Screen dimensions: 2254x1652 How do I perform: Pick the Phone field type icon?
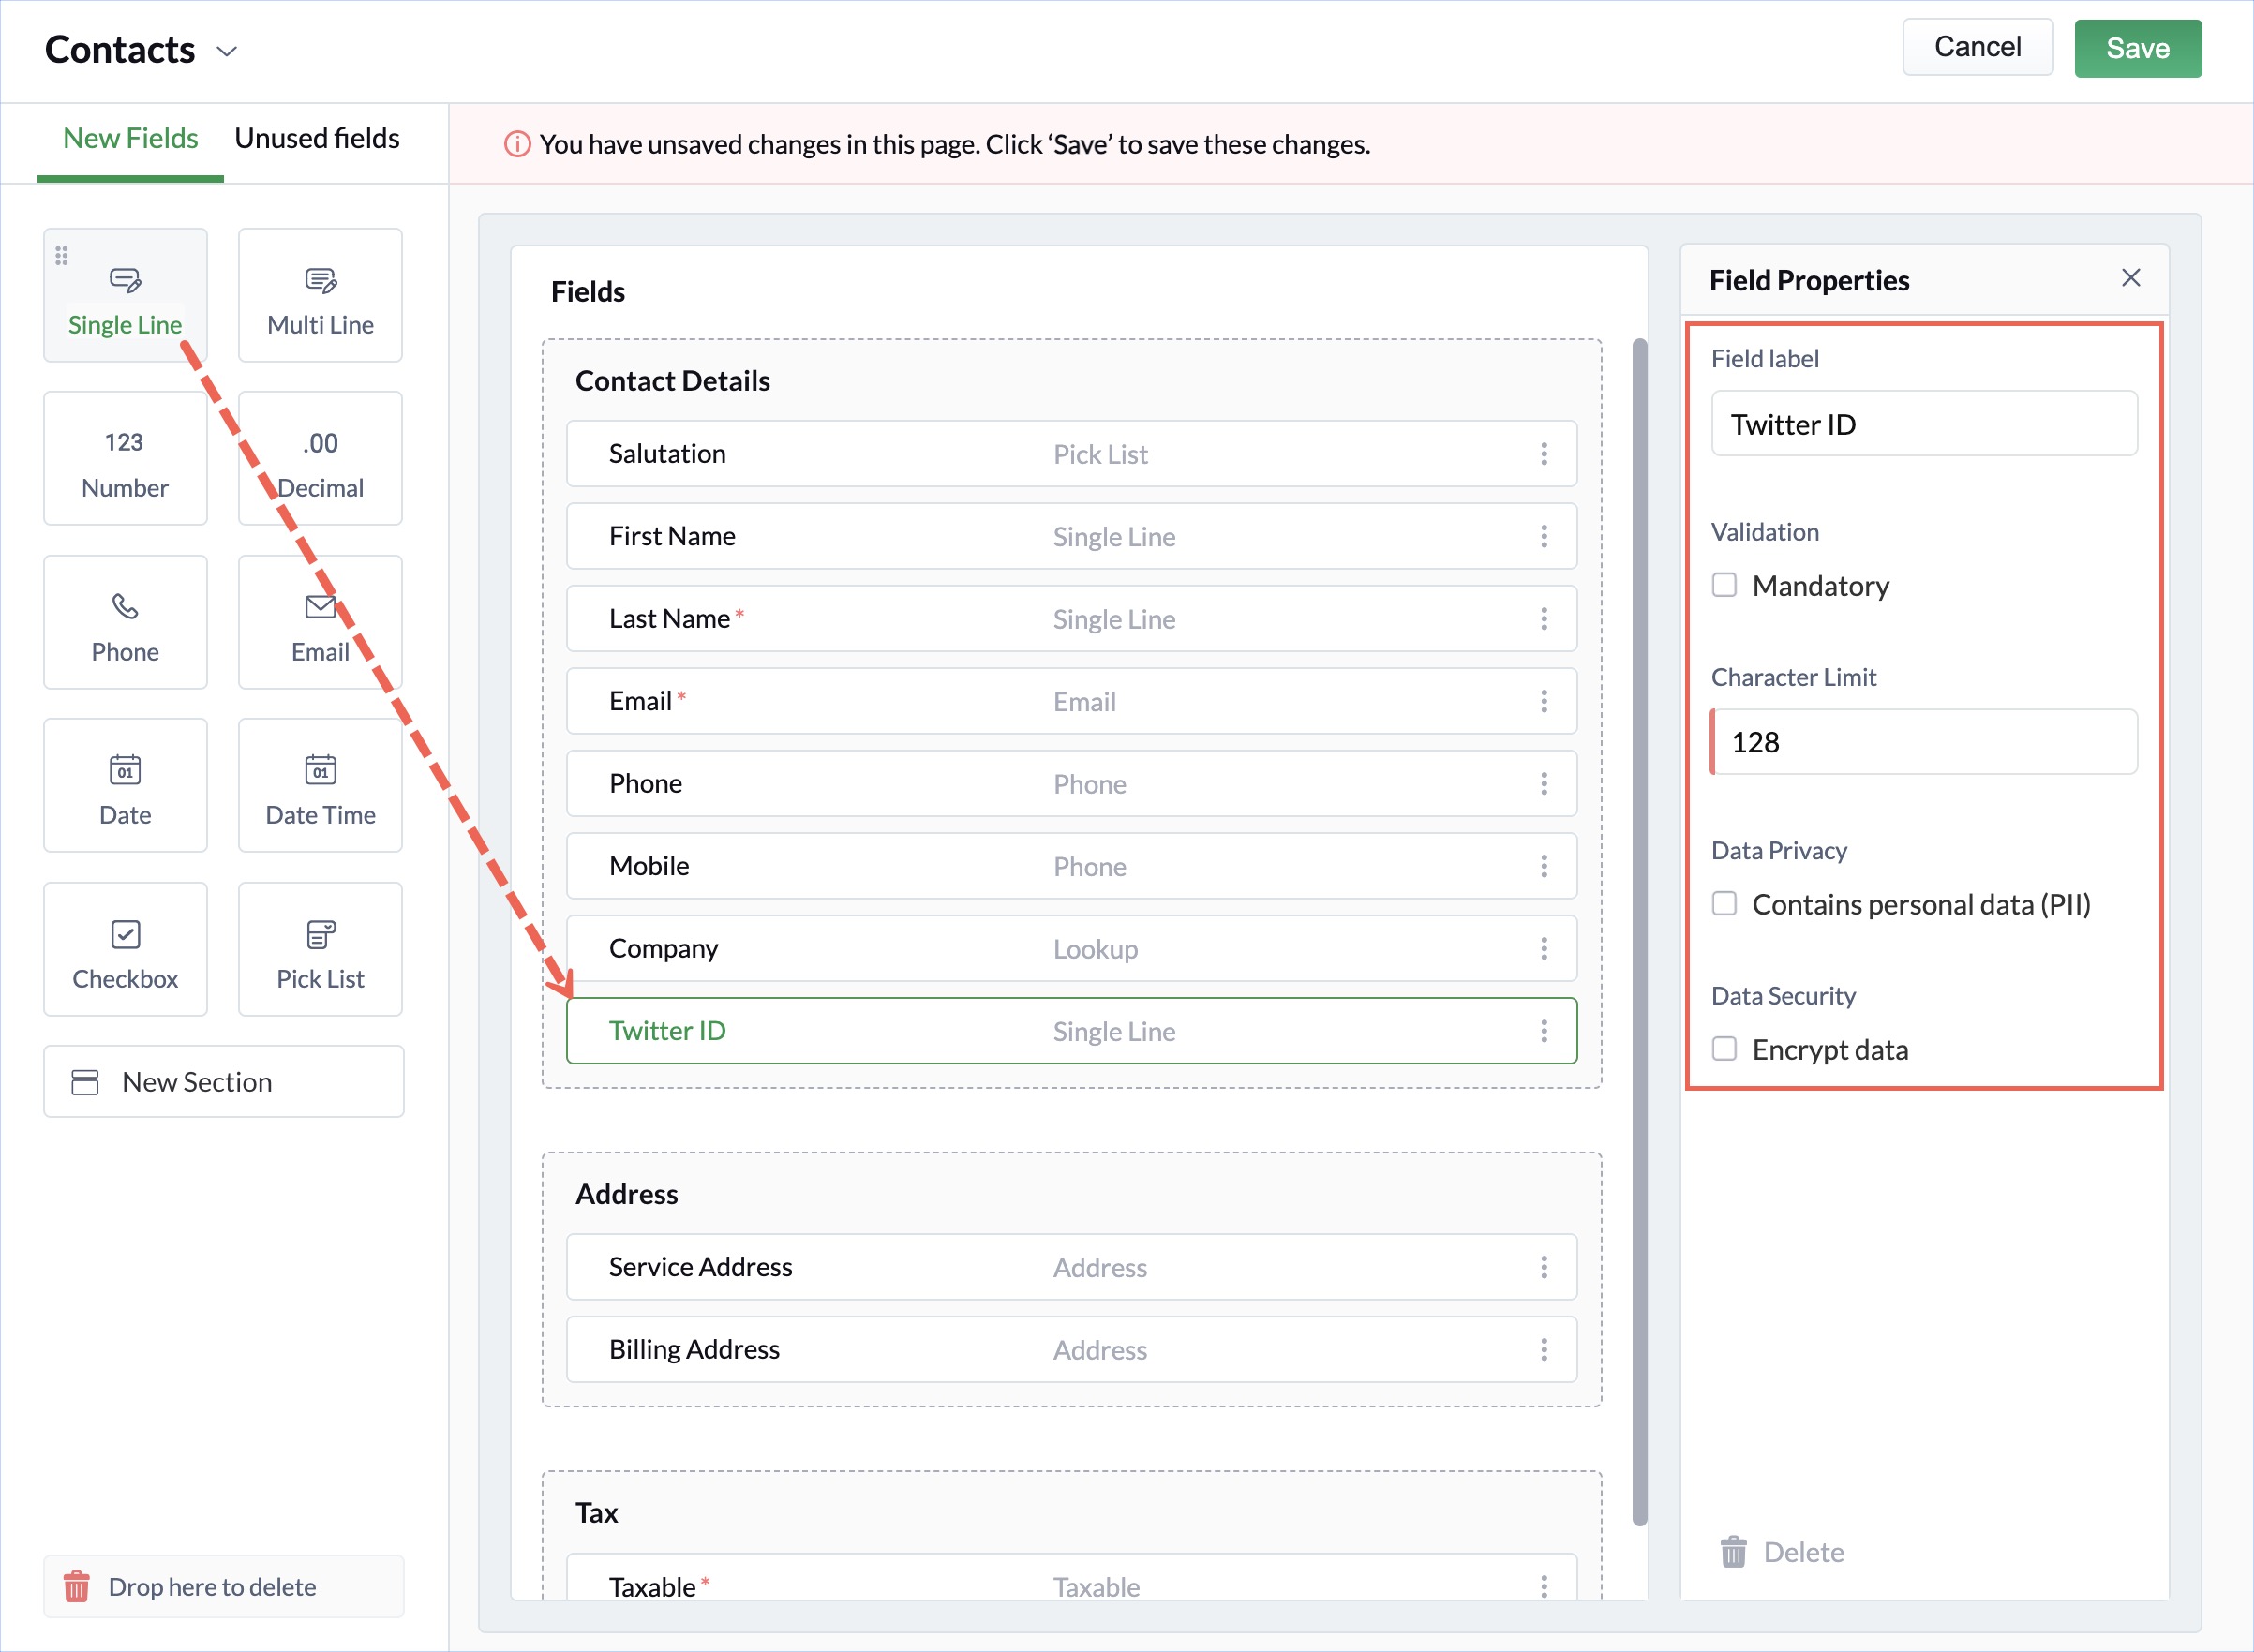tap(125, 606)
